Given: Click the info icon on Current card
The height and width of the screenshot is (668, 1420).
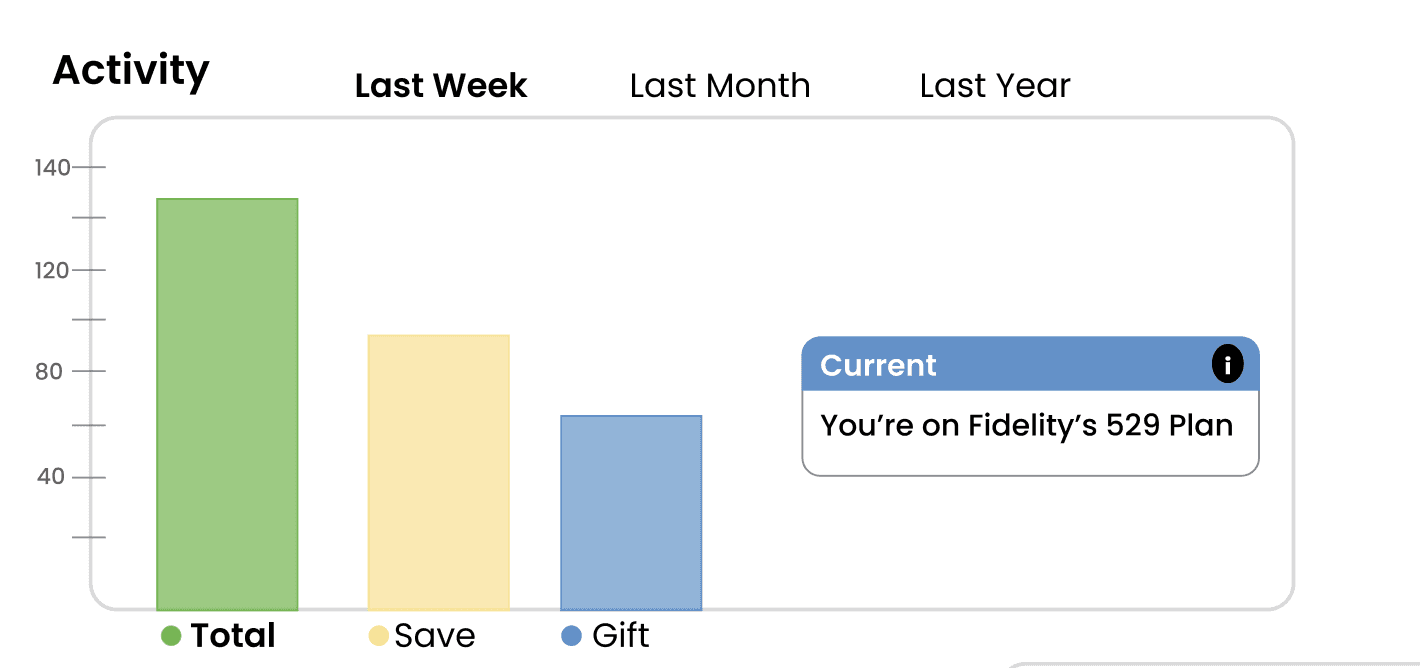Looking at the screenshot, I should pos(1227,364).
